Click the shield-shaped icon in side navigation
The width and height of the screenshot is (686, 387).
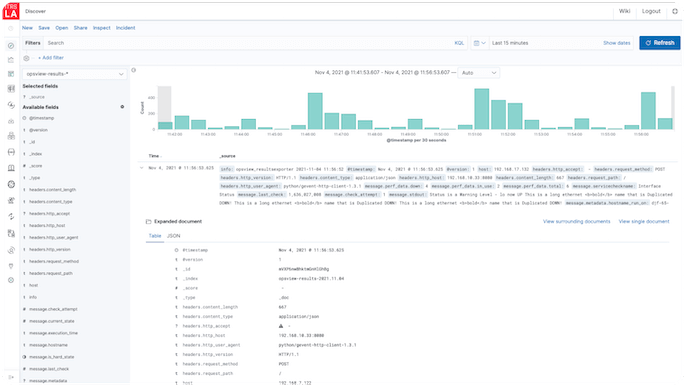coord(11,266)
